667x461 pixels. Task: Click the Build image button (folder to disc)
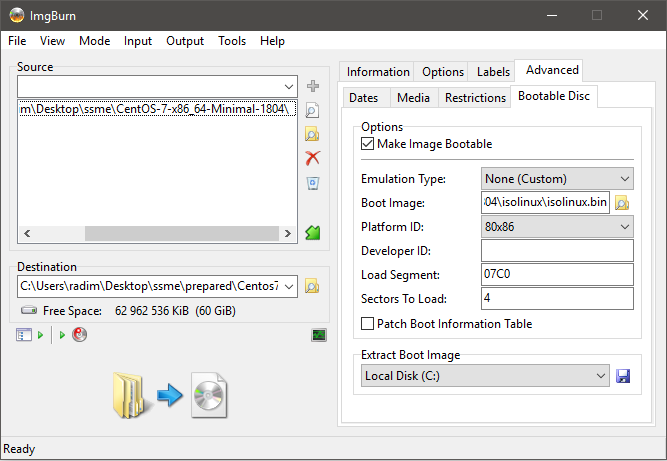pos(170,394)
